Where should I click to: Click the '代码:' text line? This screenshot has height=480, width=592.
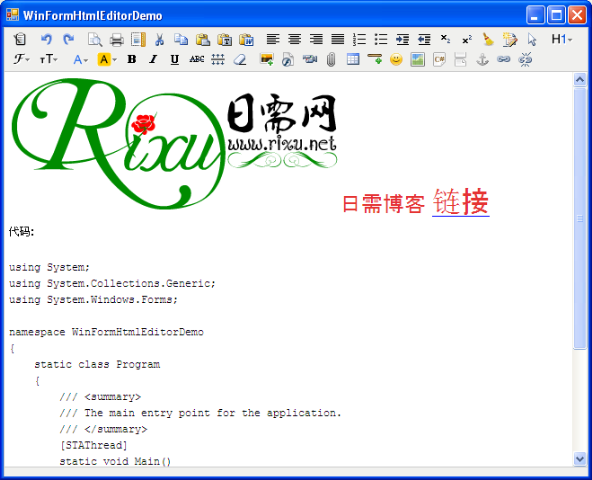22,232
